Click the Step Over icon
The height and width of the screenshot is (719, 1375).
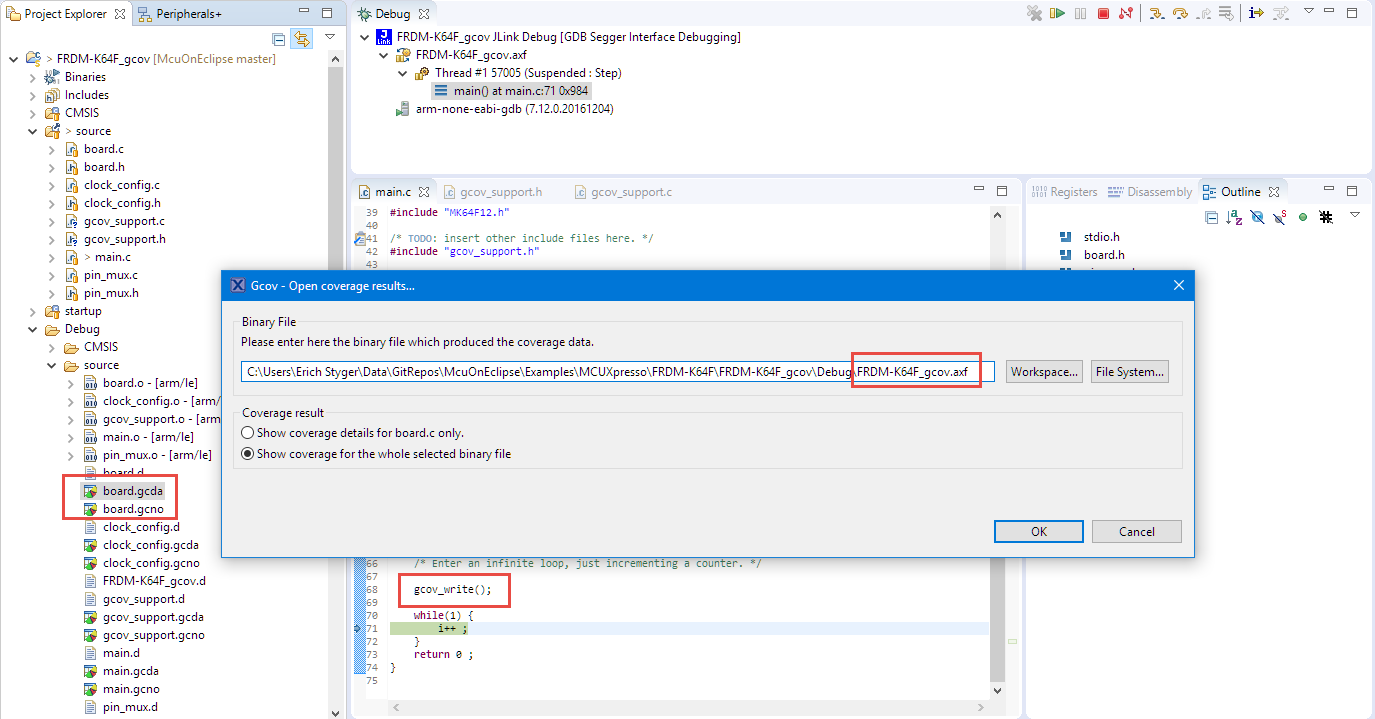[x=1180, y=14]
